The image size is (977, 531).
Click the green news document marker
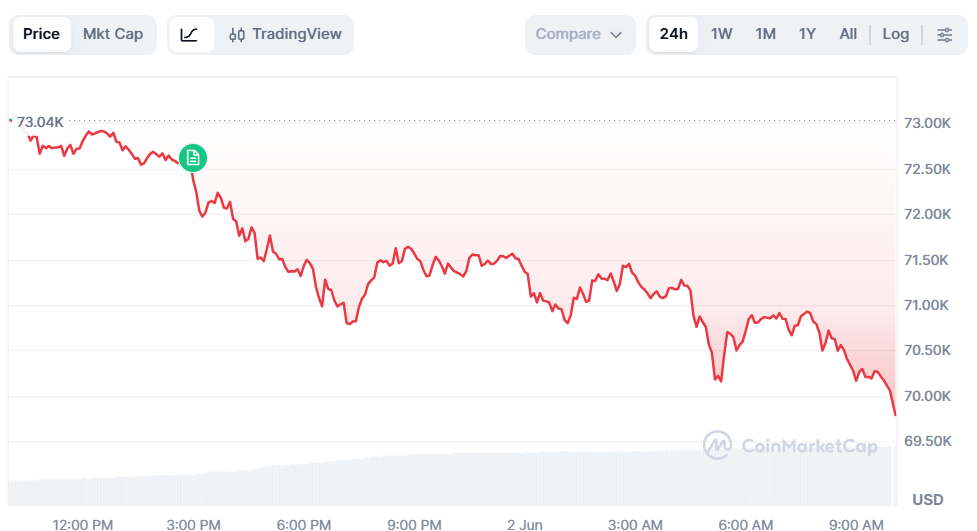click(193, 158)
